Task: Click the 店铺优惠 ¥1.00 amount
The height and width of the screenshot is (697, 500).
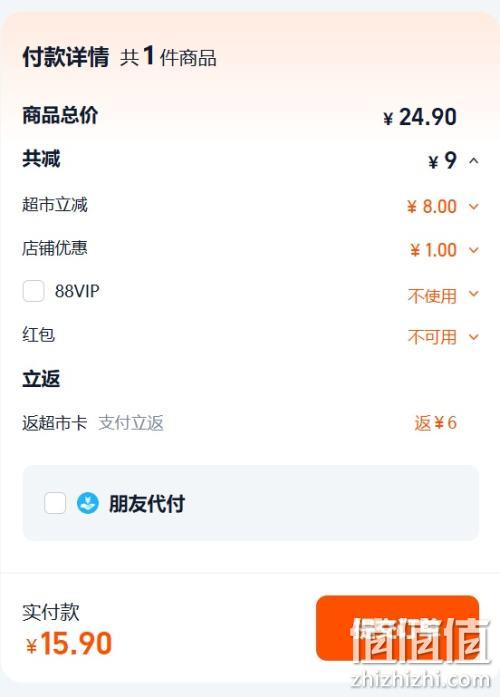Action: [x=433, y=250]
